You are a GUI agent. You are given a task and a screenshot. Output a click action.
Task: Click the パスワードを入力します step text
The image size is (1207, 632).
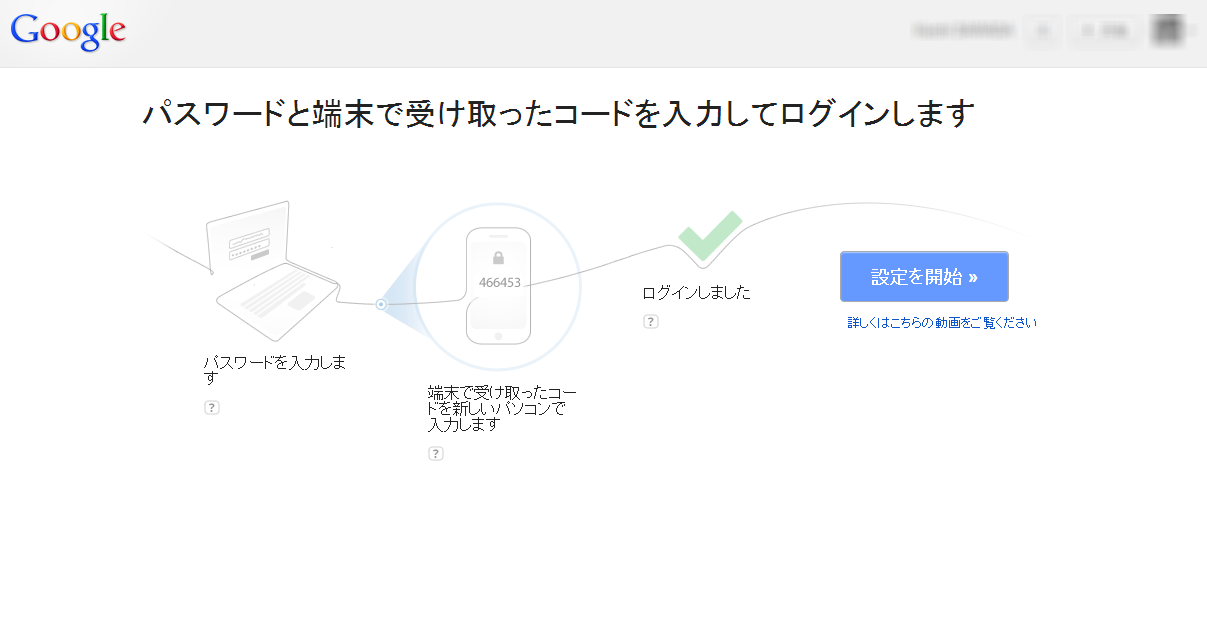(x=274, y=369)
